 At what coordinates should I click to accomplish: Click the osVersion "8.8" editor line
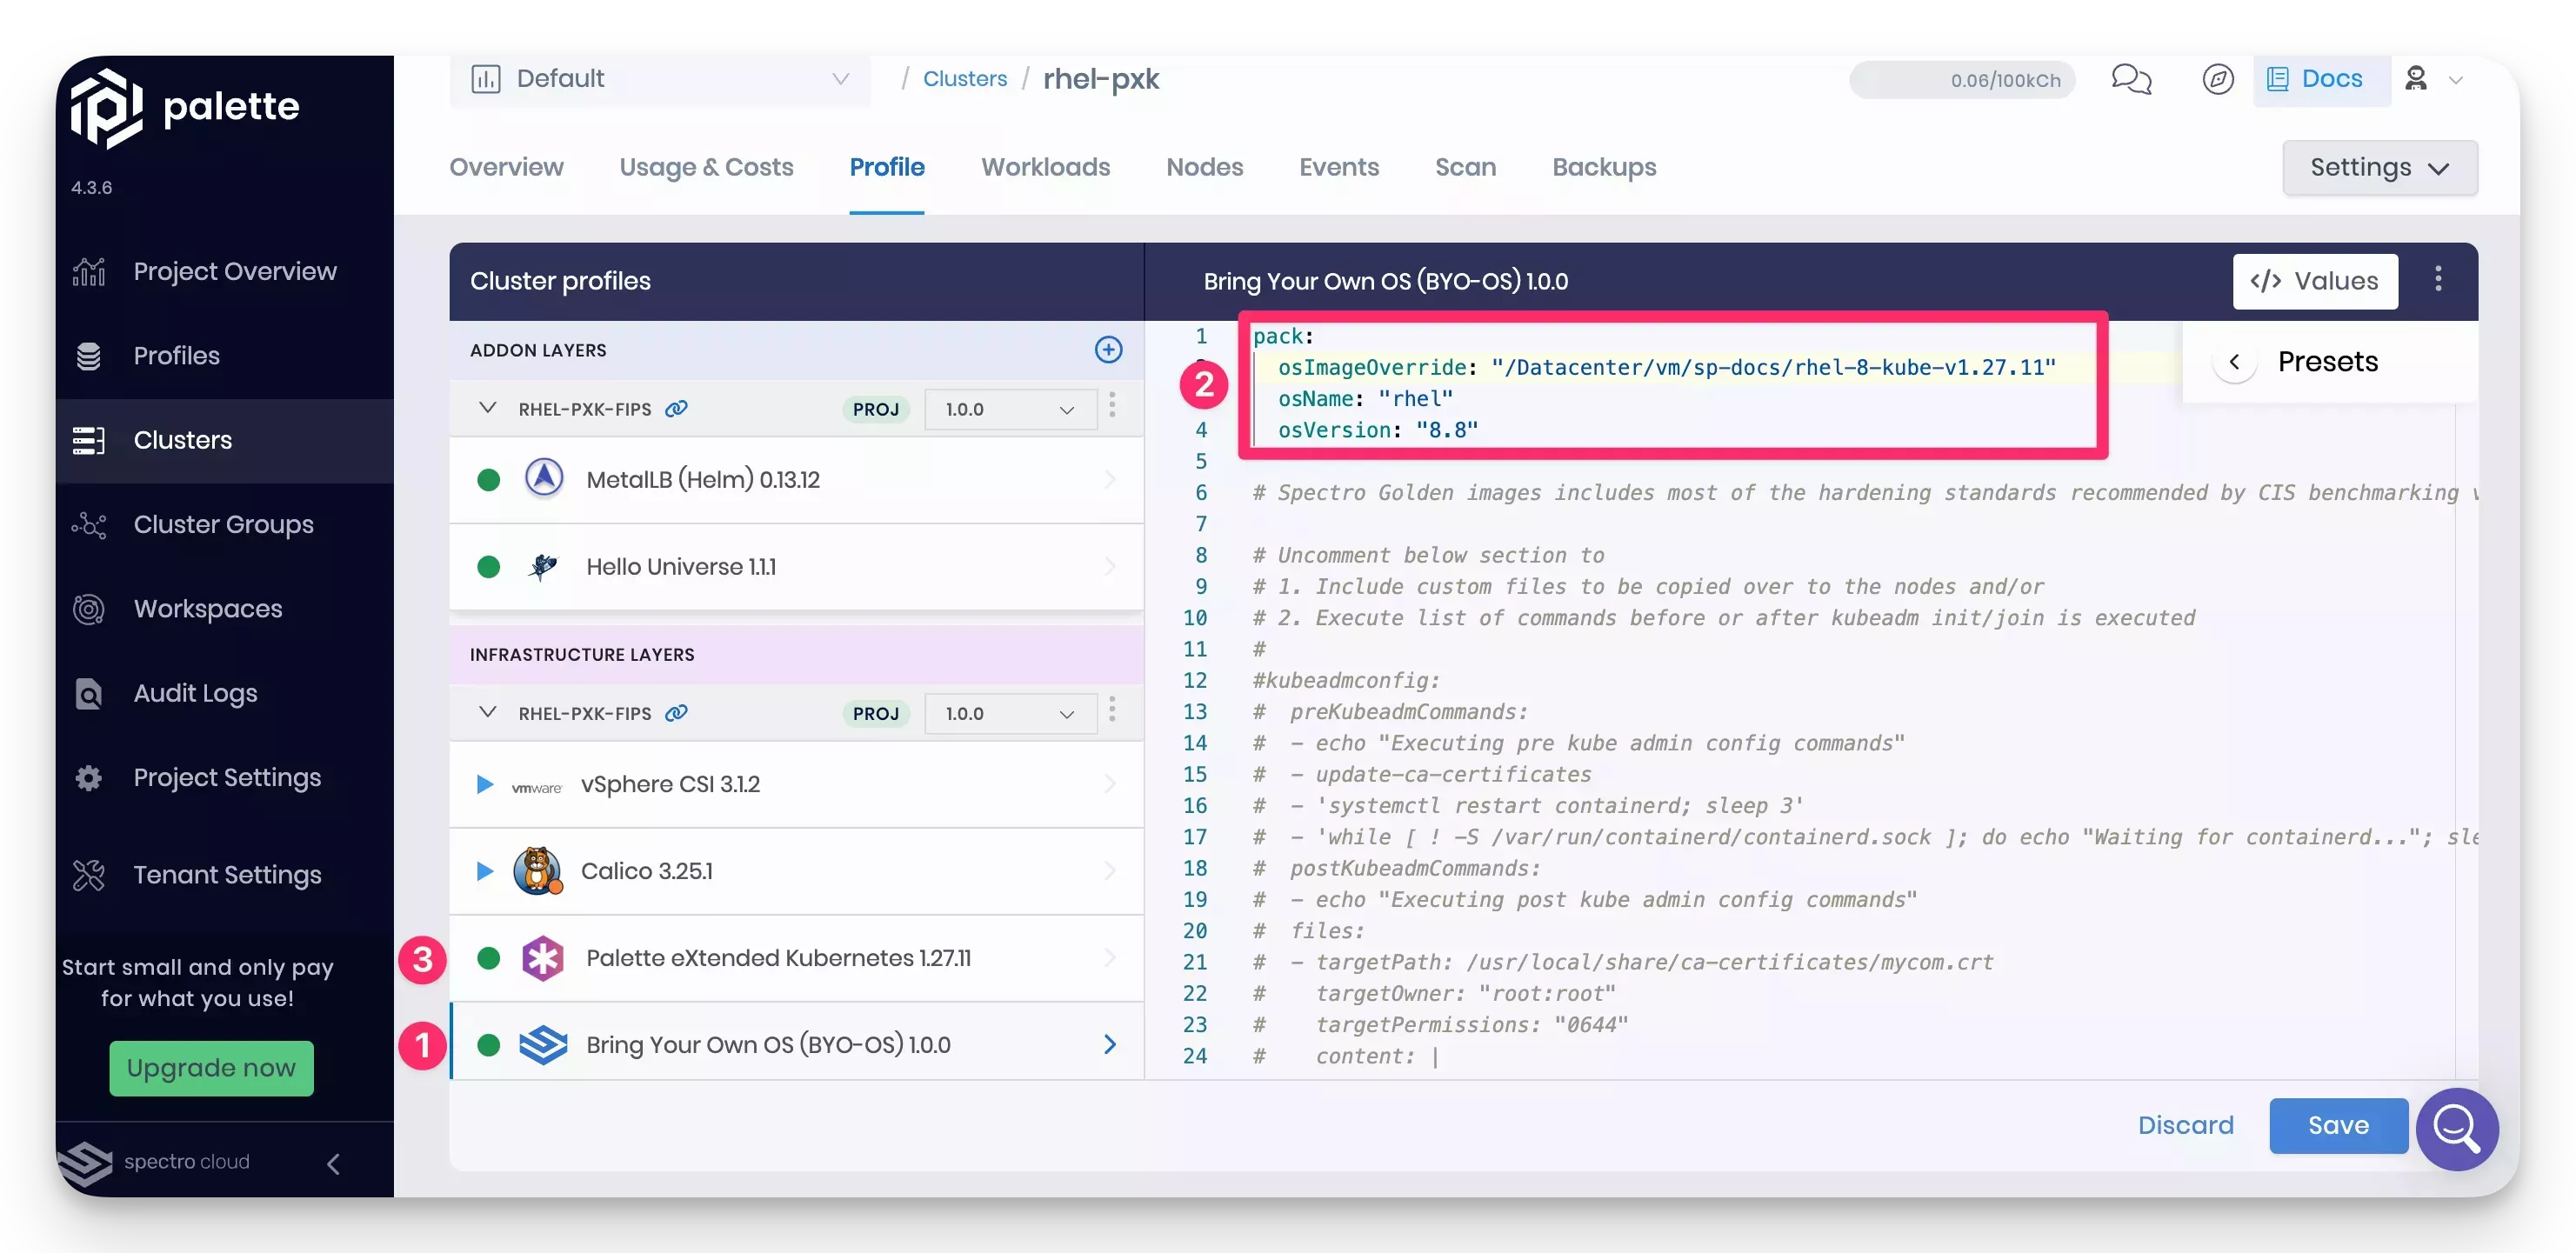click(1377, 430)
